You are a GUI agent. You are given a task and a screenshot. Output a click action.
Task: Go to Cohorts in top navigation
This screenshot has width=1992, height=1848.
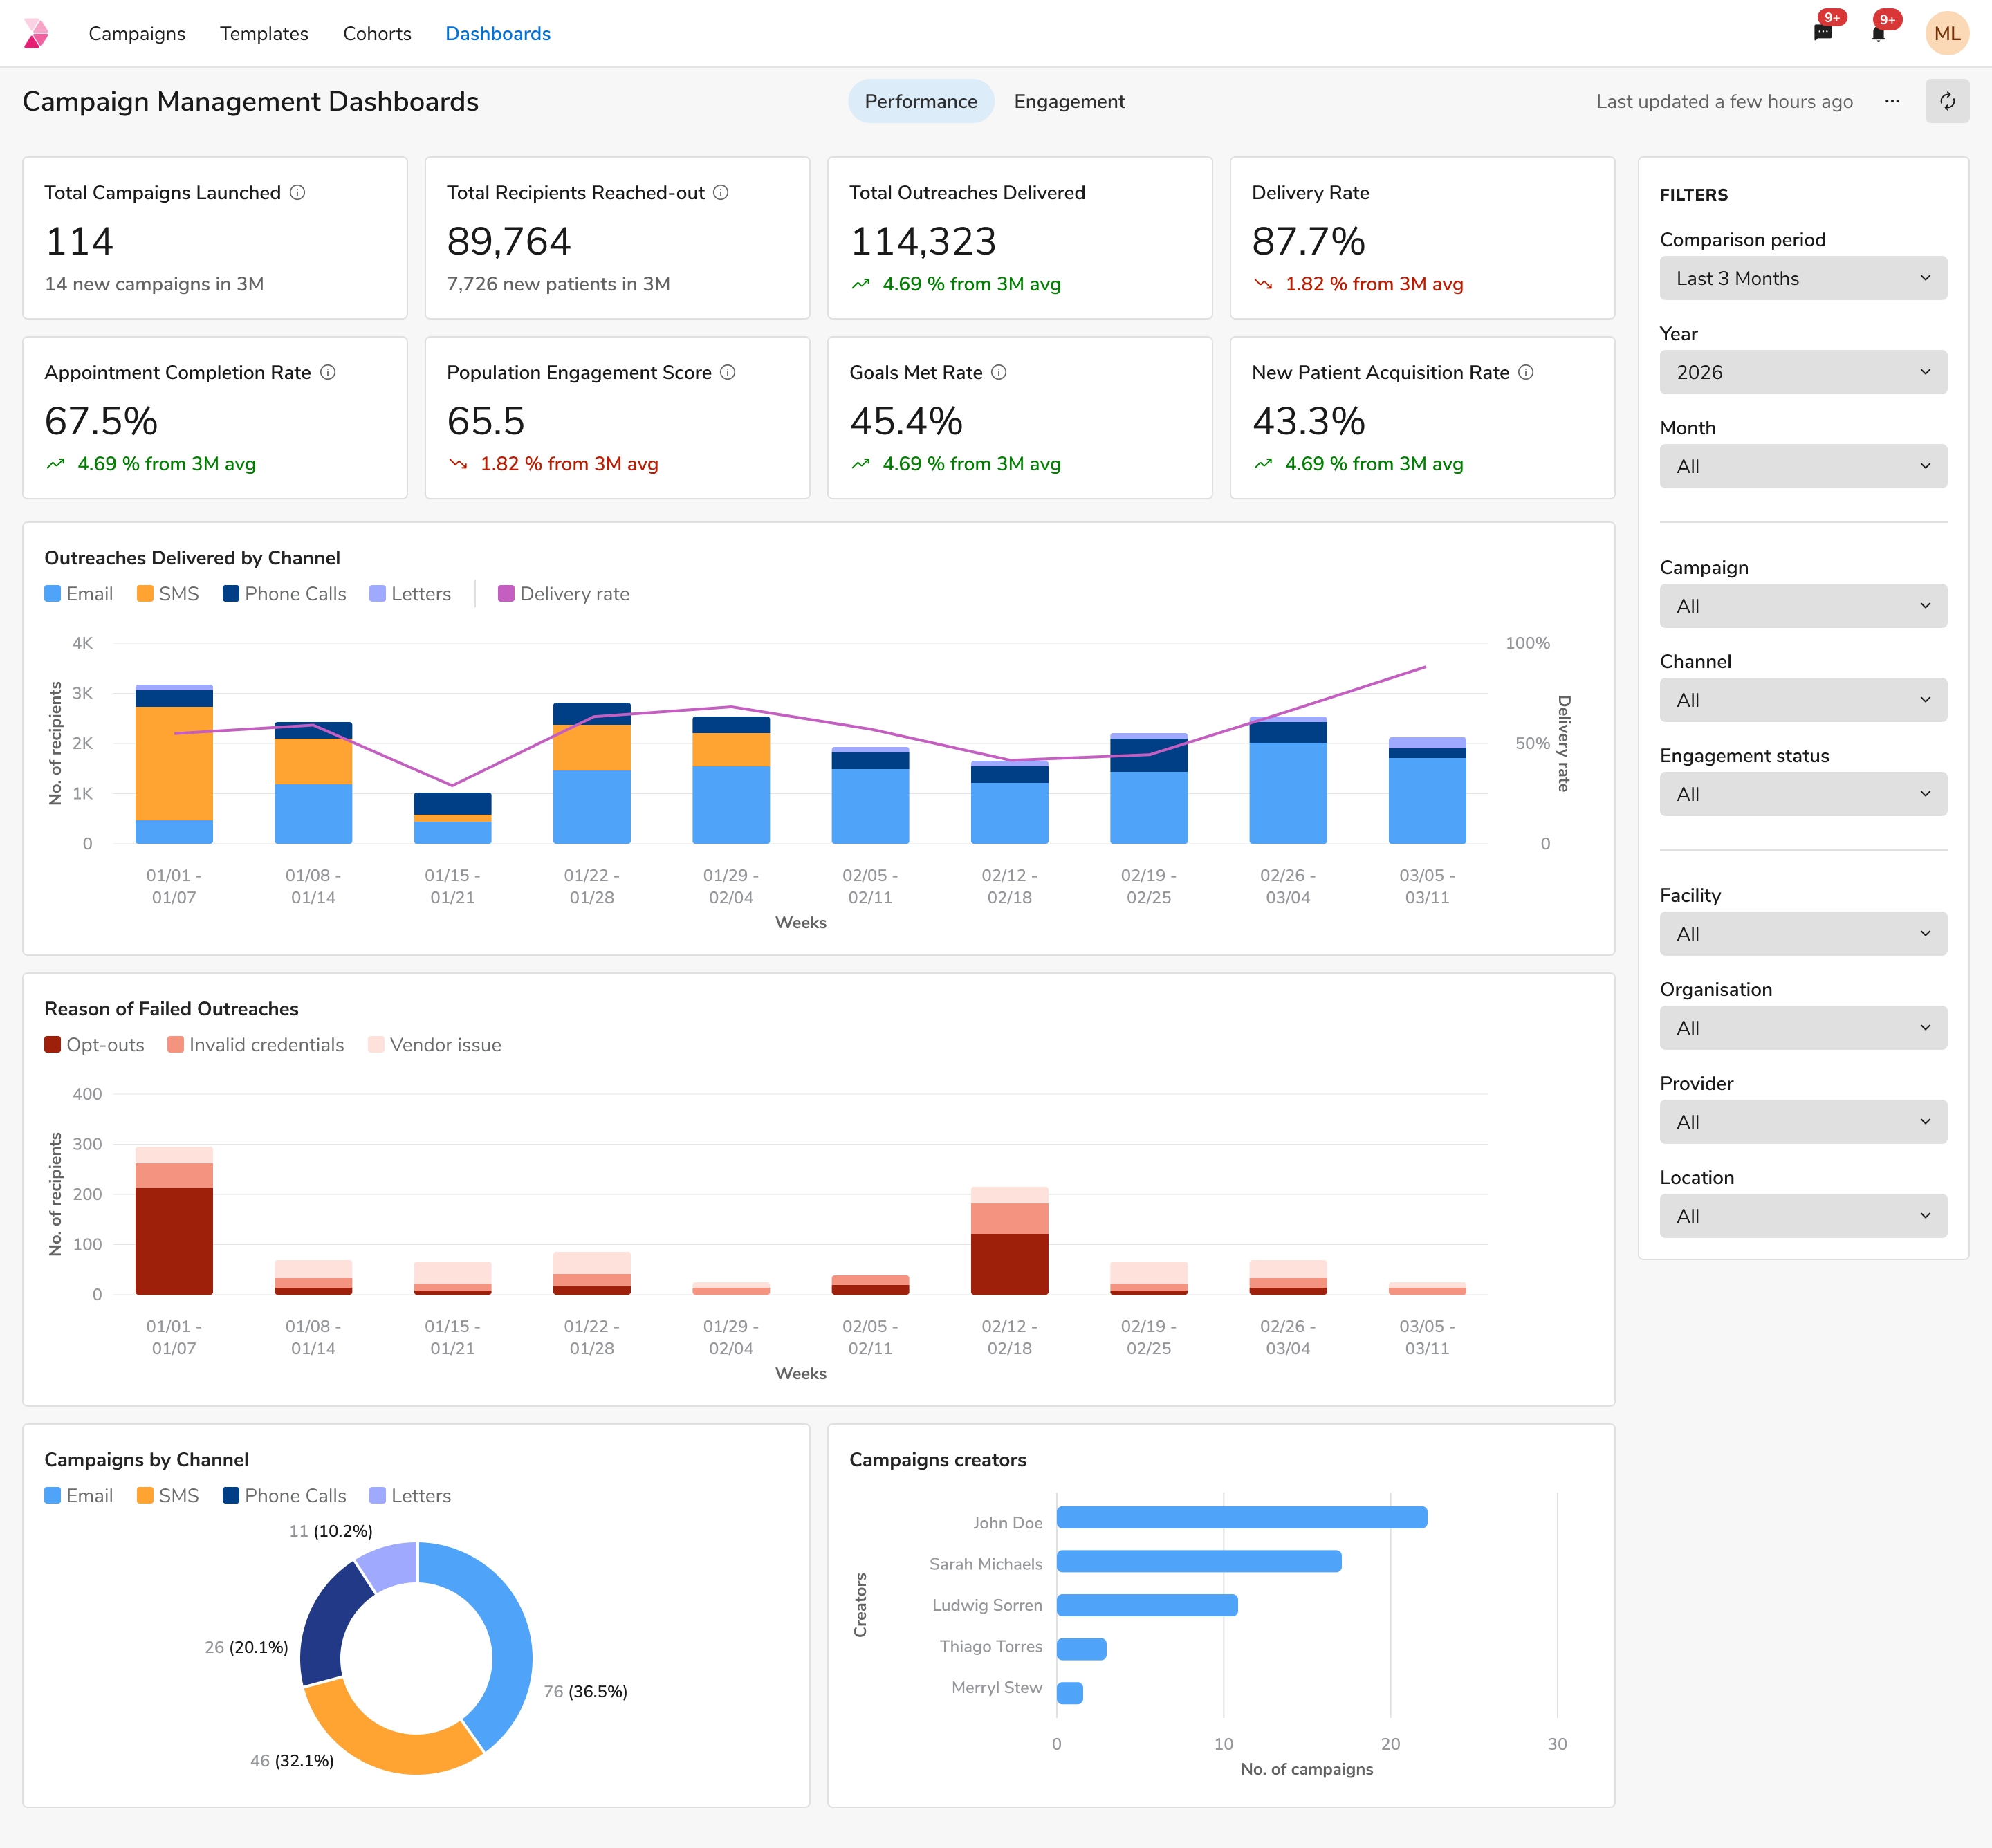coord(377,33)
